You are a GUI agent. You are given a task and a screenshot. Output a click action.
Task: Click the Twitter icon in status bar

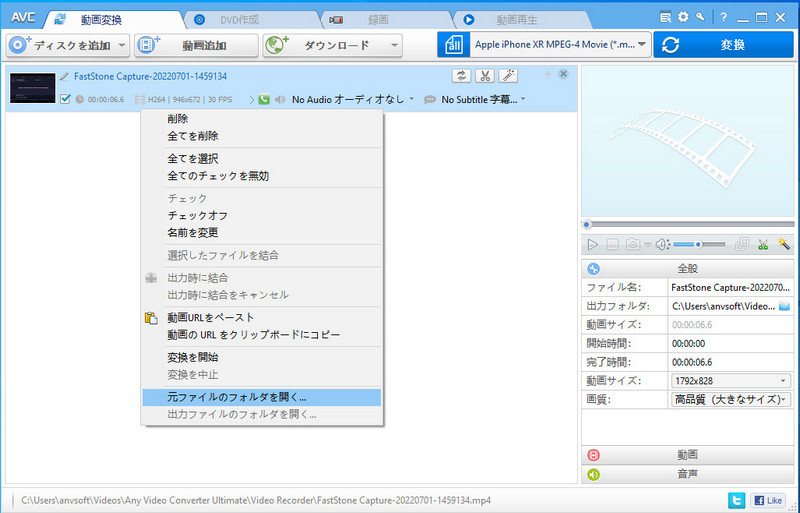pyautogui.click(x=736, y=500)
